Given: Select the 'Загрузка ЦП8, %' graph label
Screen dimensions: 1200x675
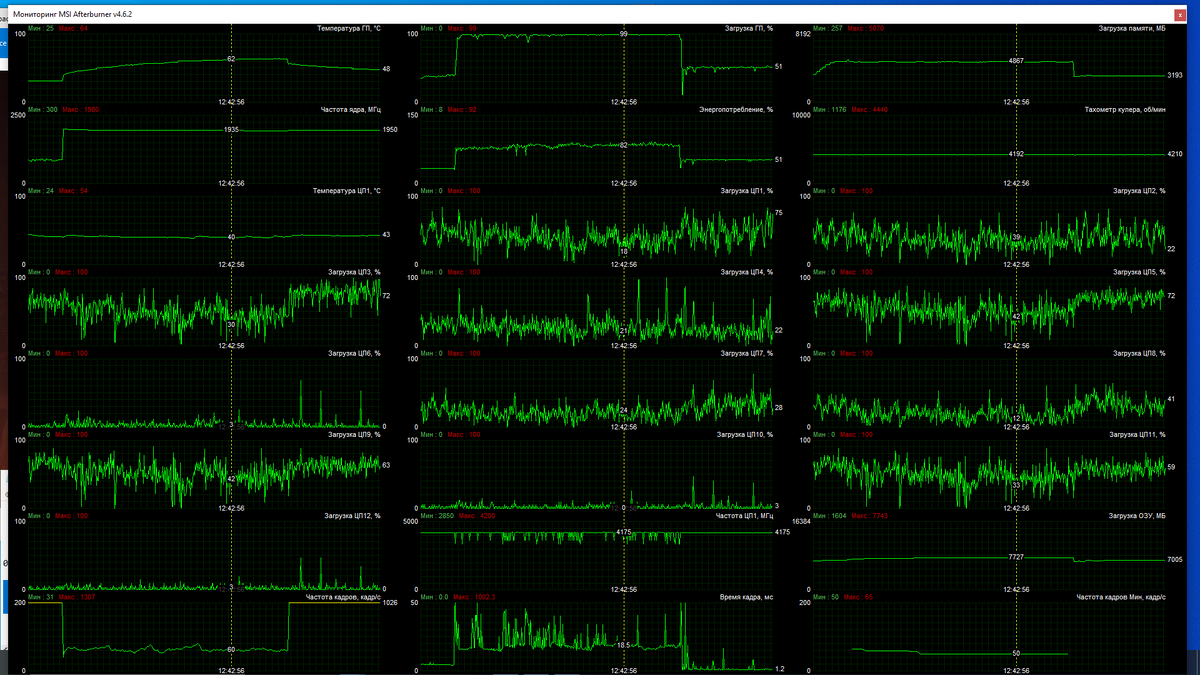Looking at the screenshot, I should 1139,353.
